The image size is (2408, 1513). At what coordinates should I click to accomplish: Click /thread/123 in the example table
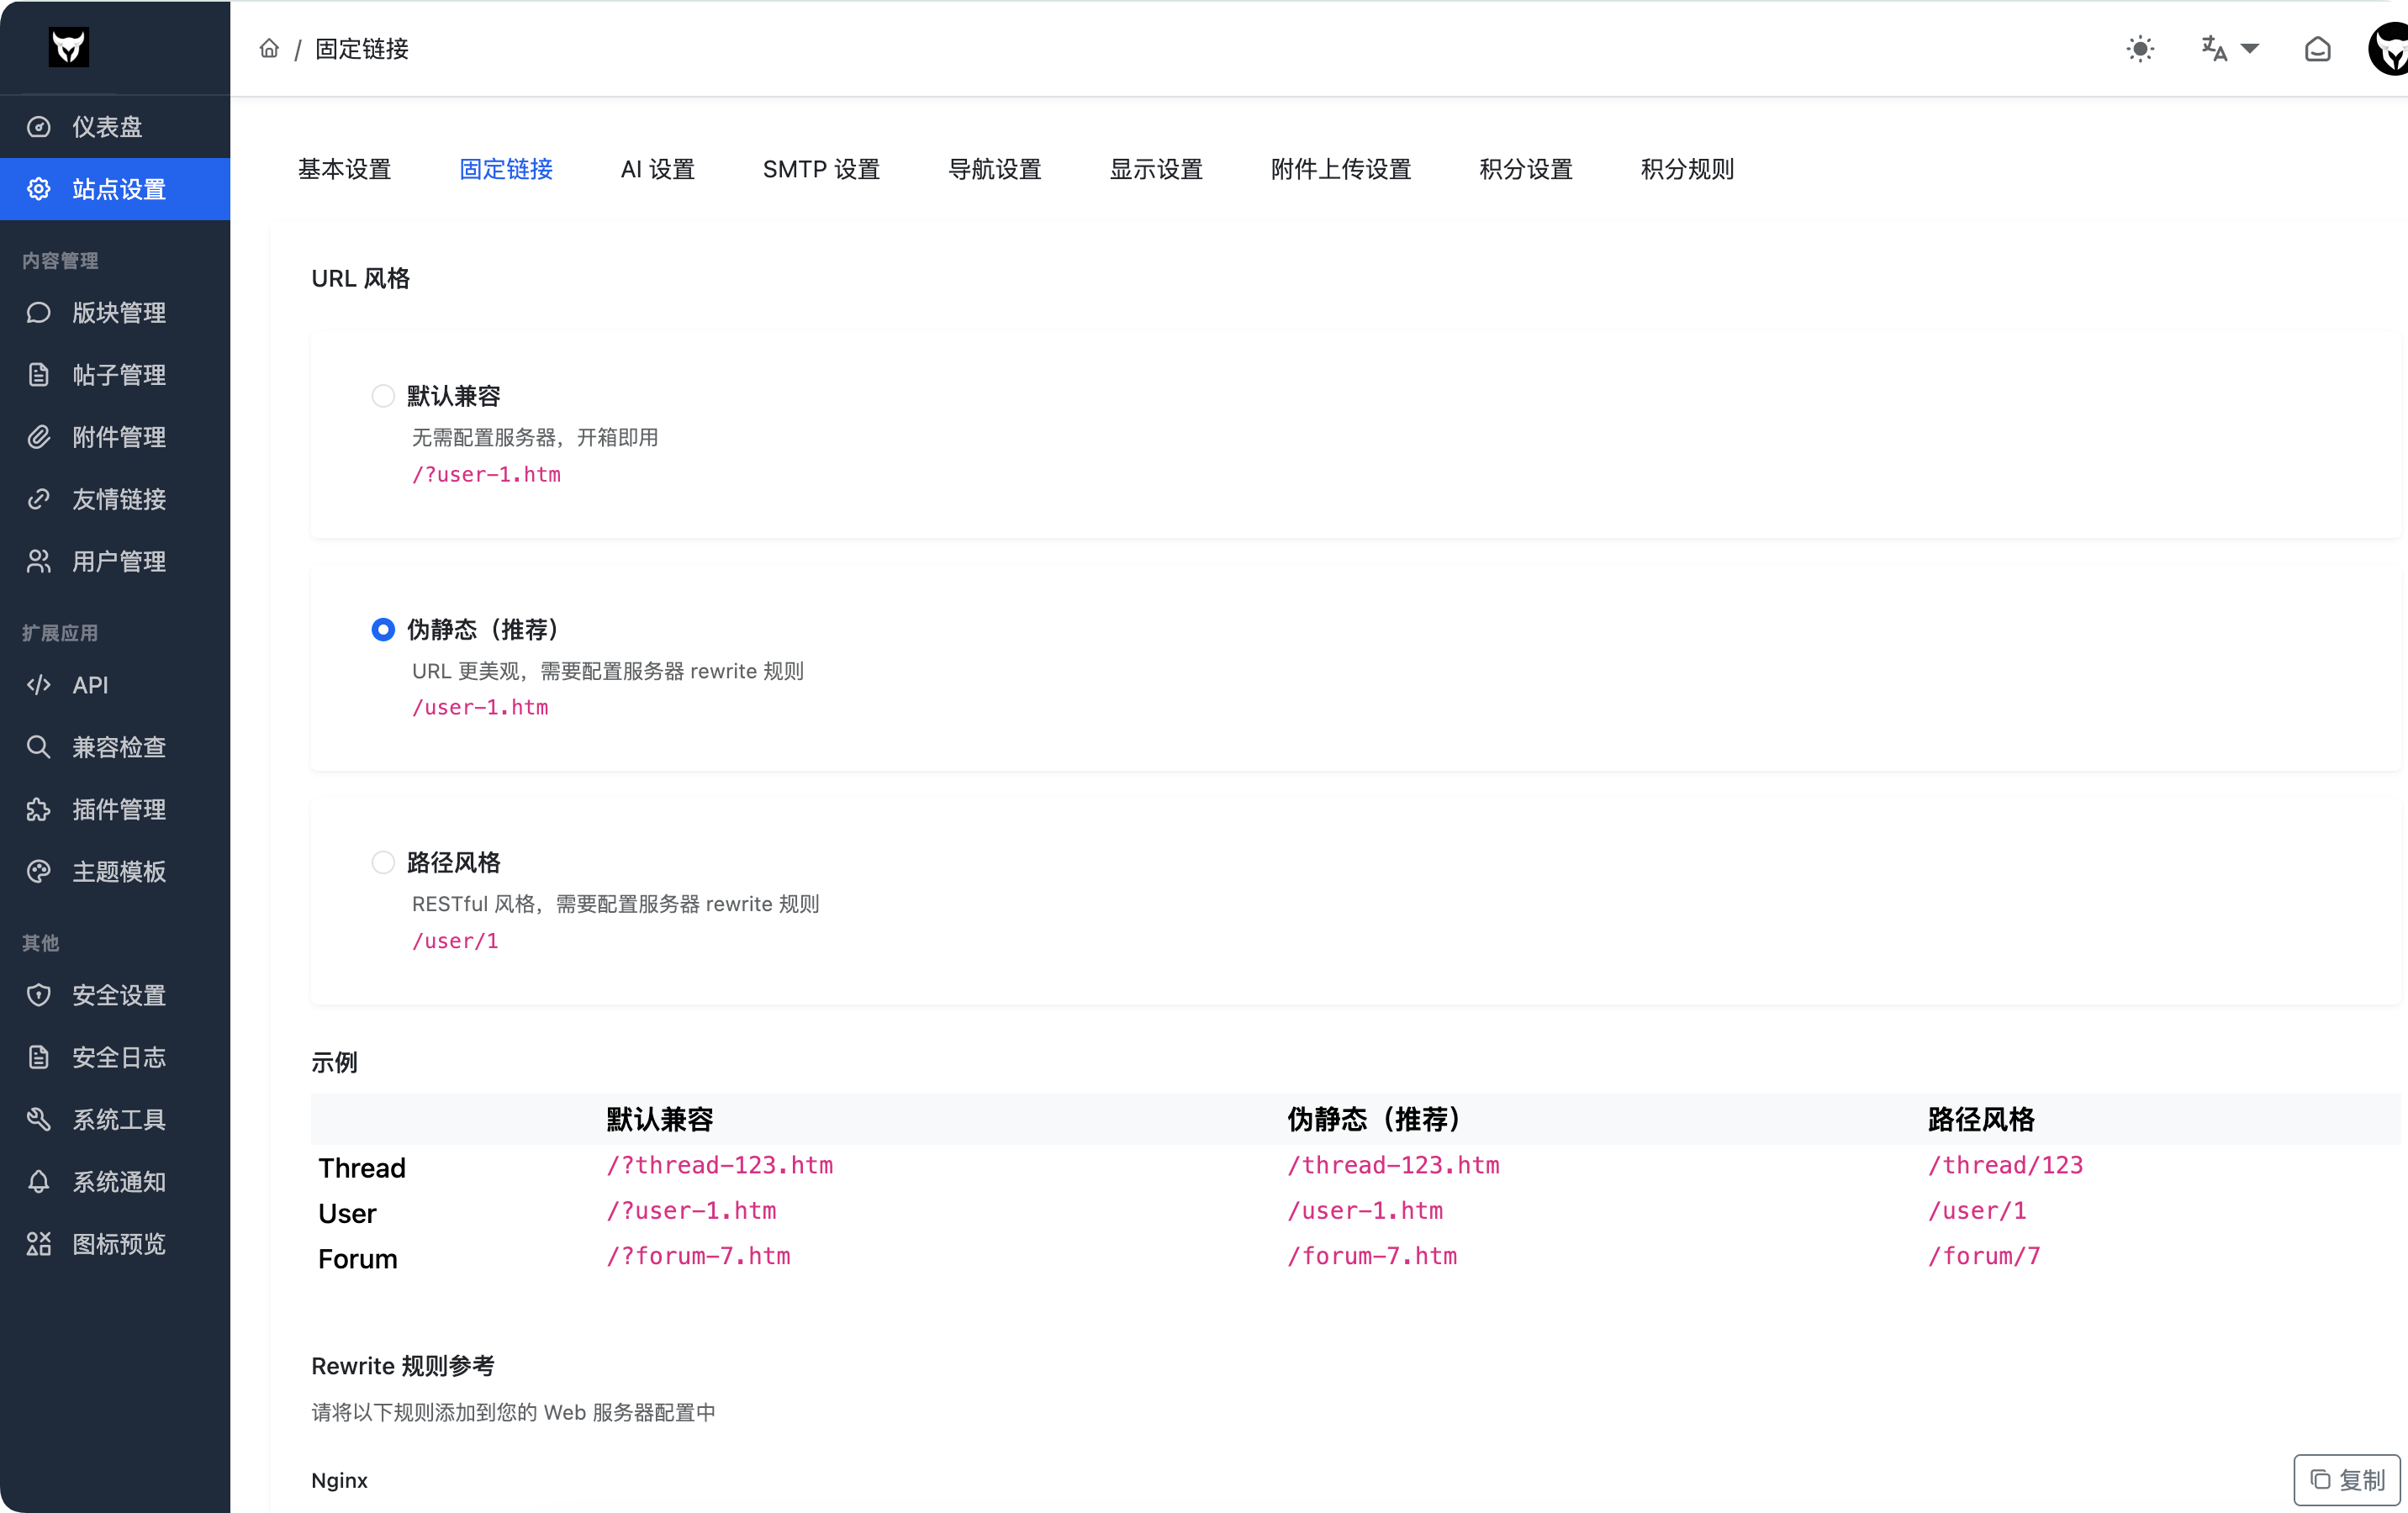[x=2005, y=1165]
